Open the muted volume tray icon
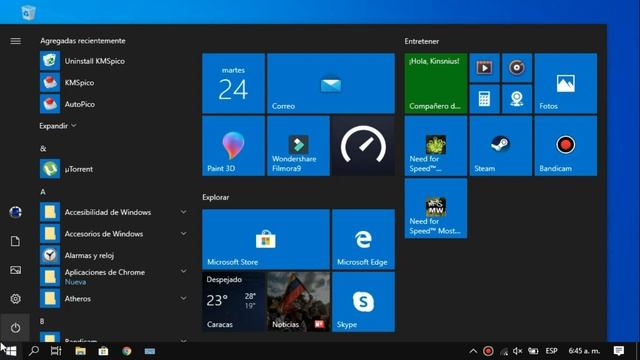This screenshot has height=360, width=640. [x=518, y=351]
